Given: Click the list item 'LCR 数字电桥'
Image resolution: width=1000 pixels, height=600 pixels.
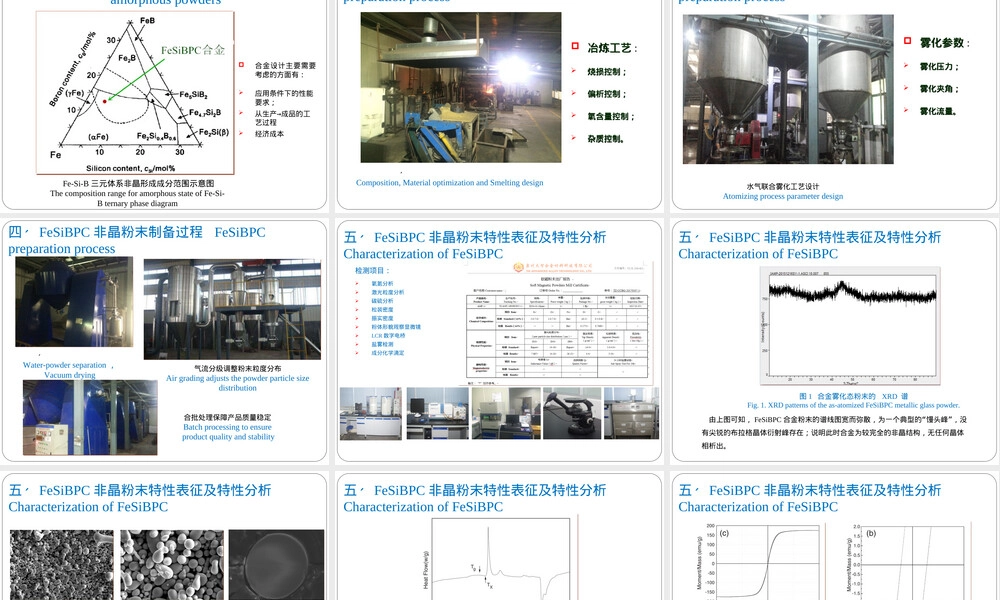Looking at the screenshot, I should (388, 335).
